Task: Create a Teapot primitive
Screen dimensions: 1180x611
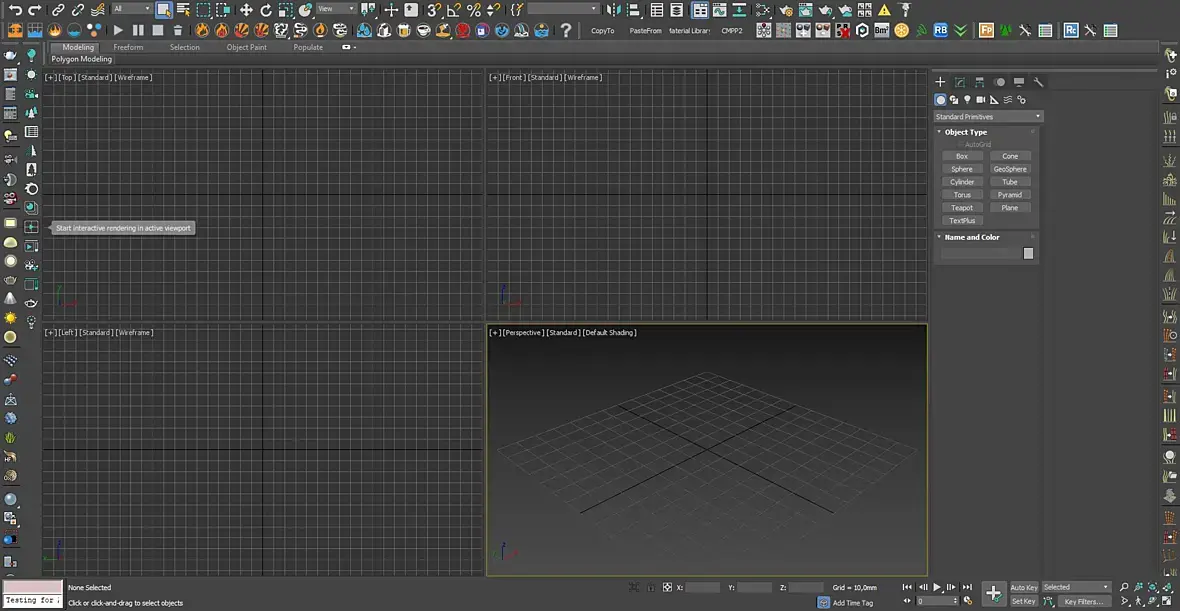Action: 962,208
